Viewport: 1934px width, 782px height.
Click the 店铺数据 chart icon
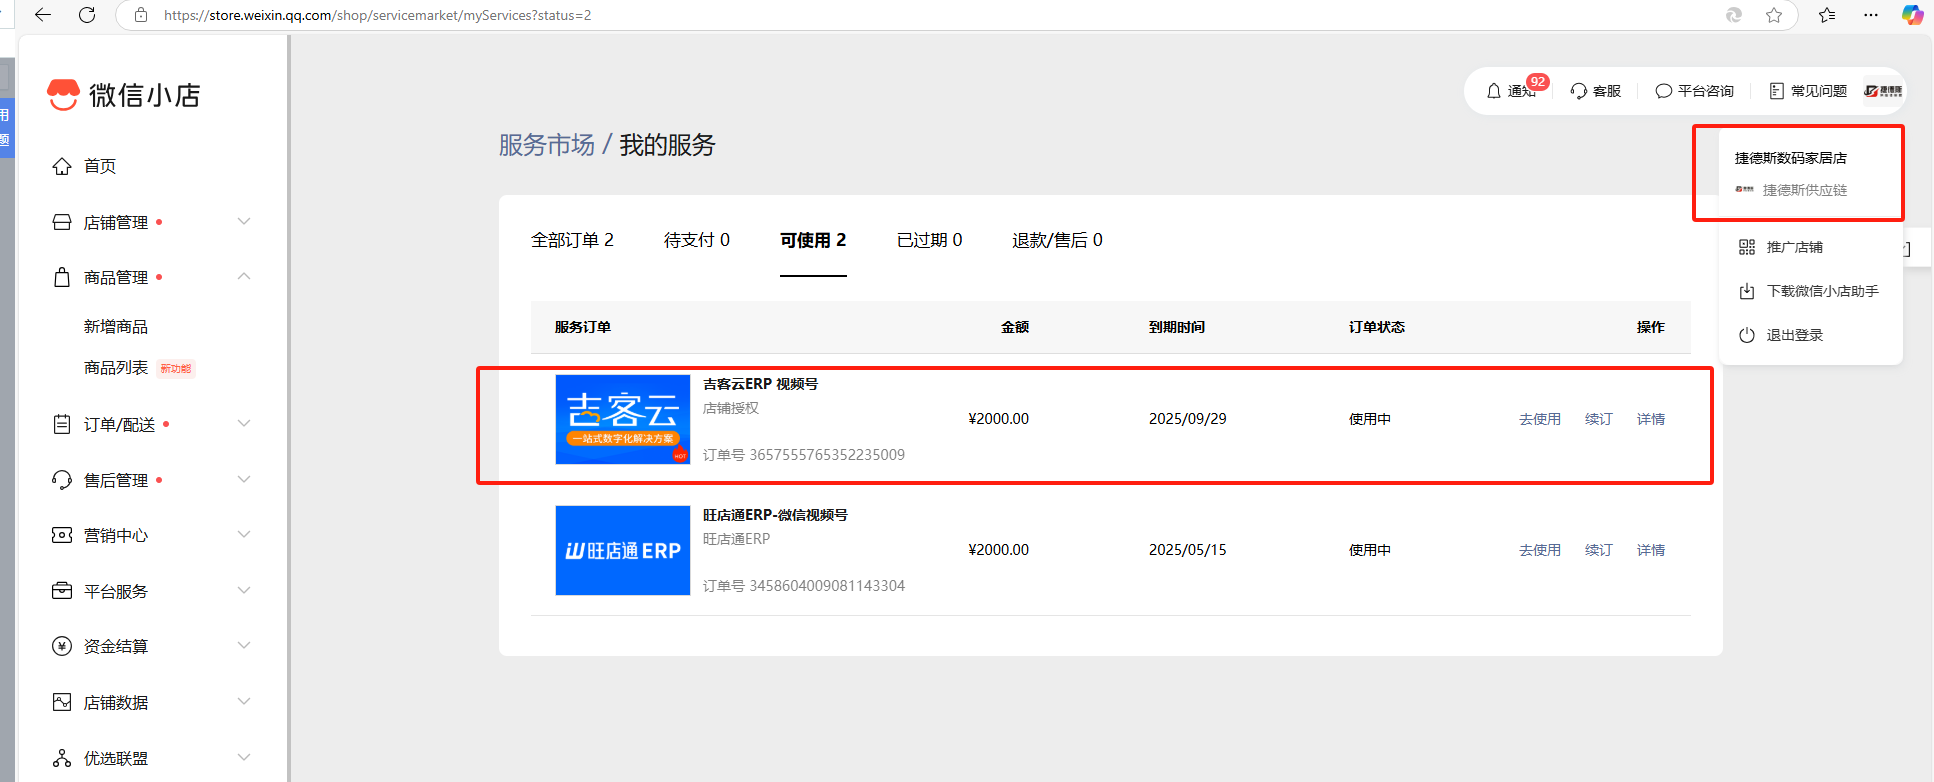62,702
